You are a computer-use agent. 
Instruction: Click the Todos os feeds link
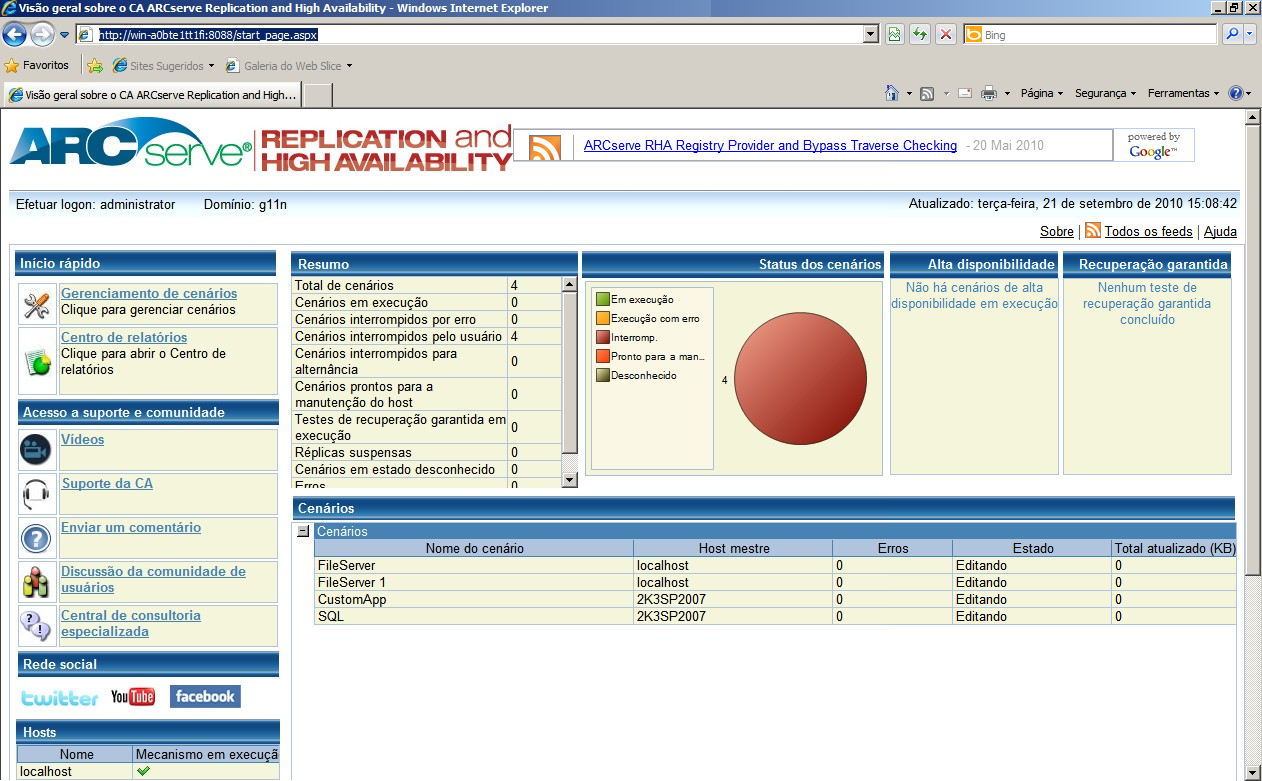tap(1148, 231)
